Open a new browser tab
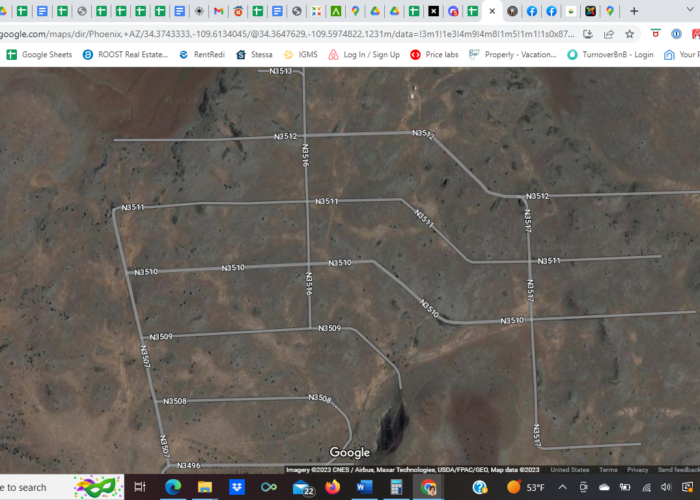The height and width of the screenshot is (500, 700). [x=634, y=11]
